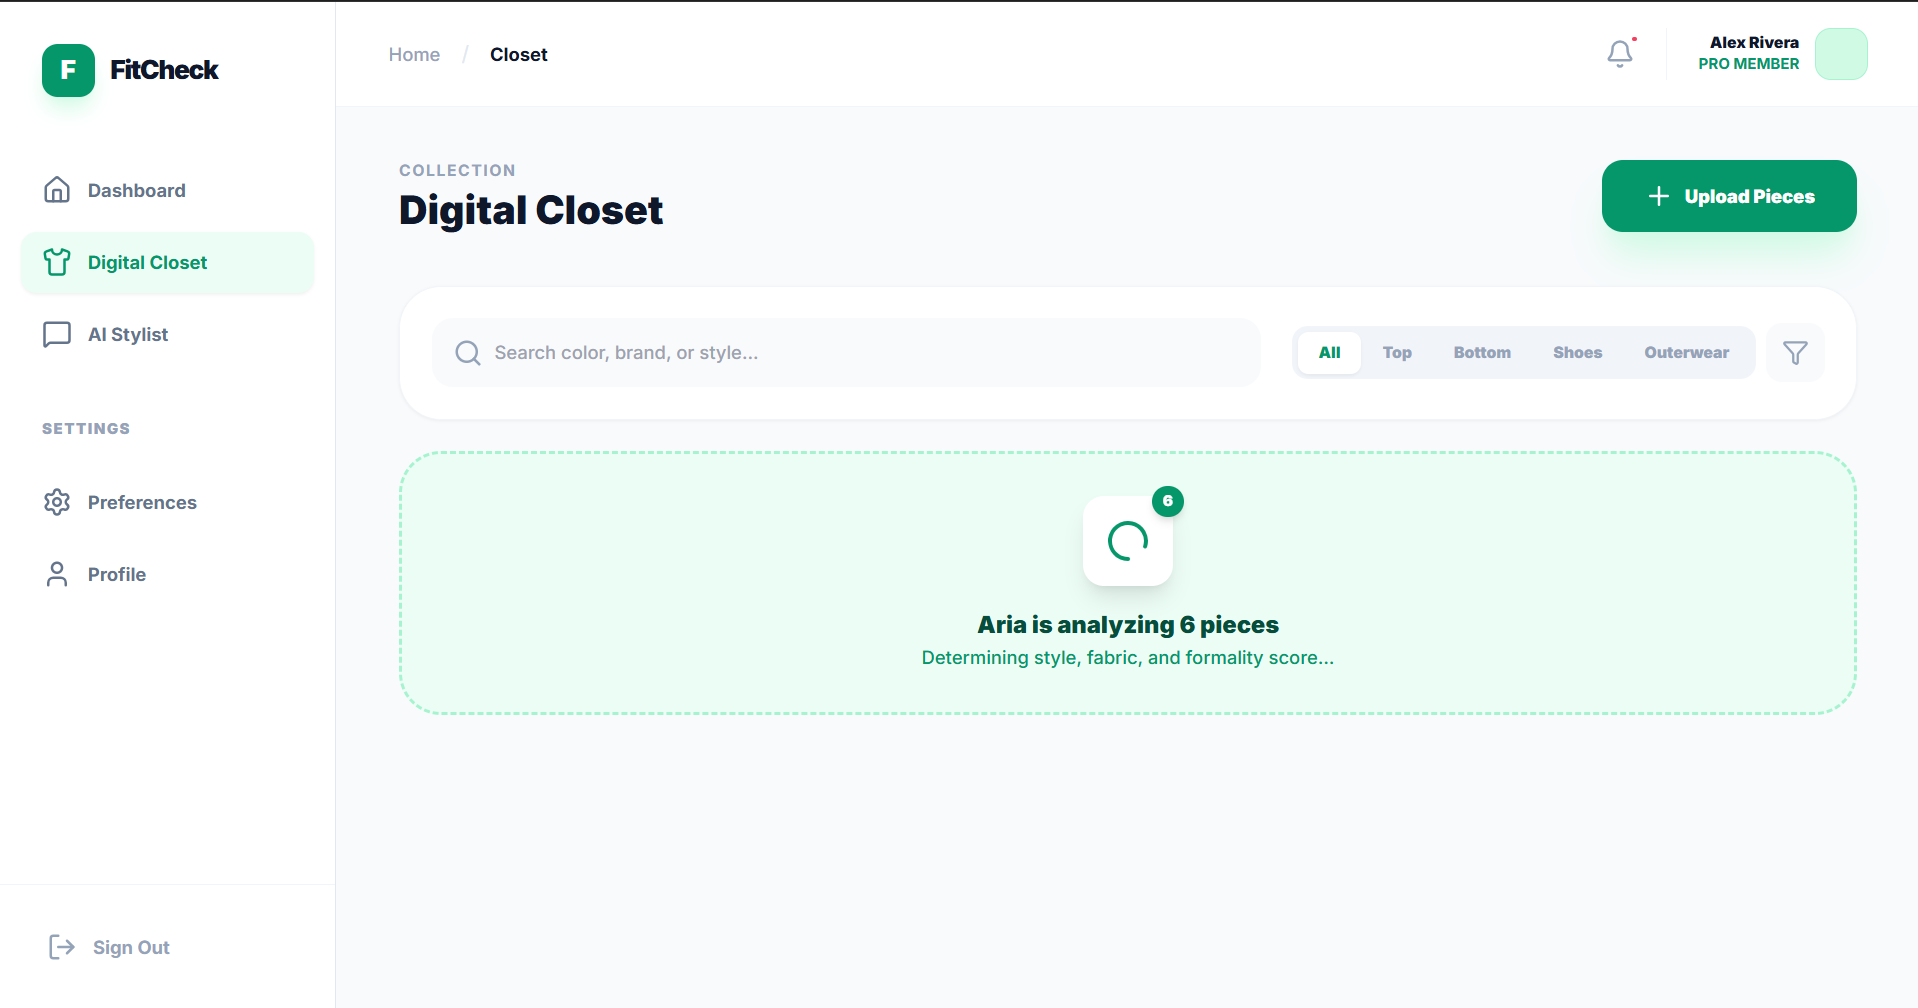Go to Dashboard page
The width and height of the screenshot is (1918, 1008).
167,190
